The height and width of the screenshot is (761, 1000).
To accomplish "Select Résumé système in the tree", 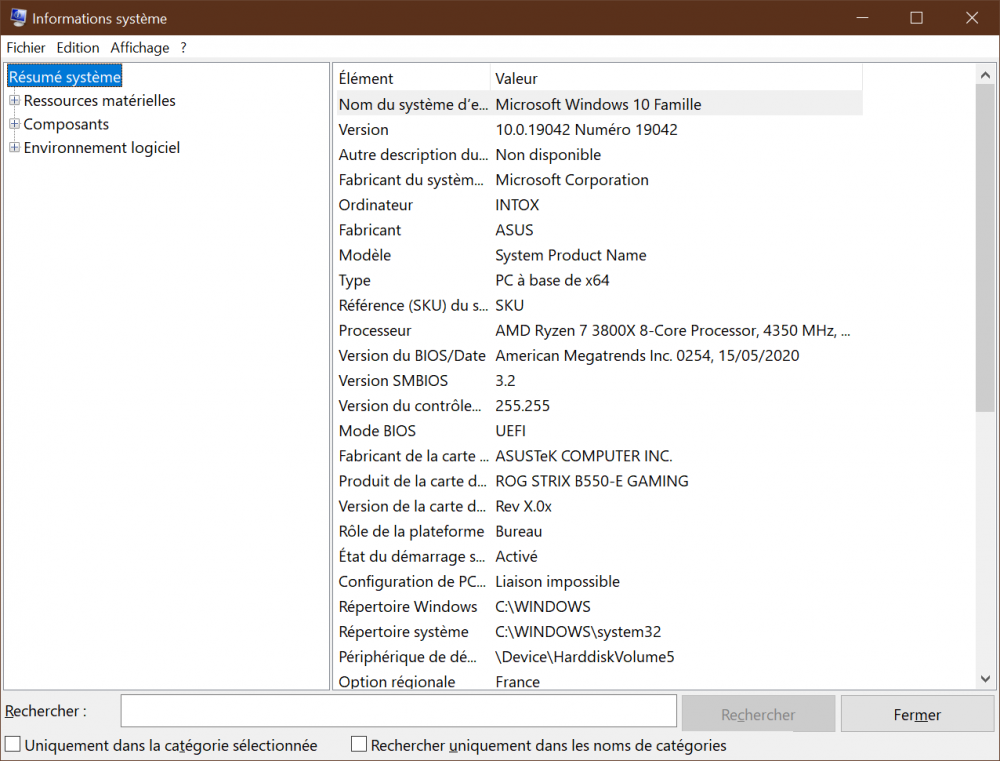I will click(x=65, y=77).
